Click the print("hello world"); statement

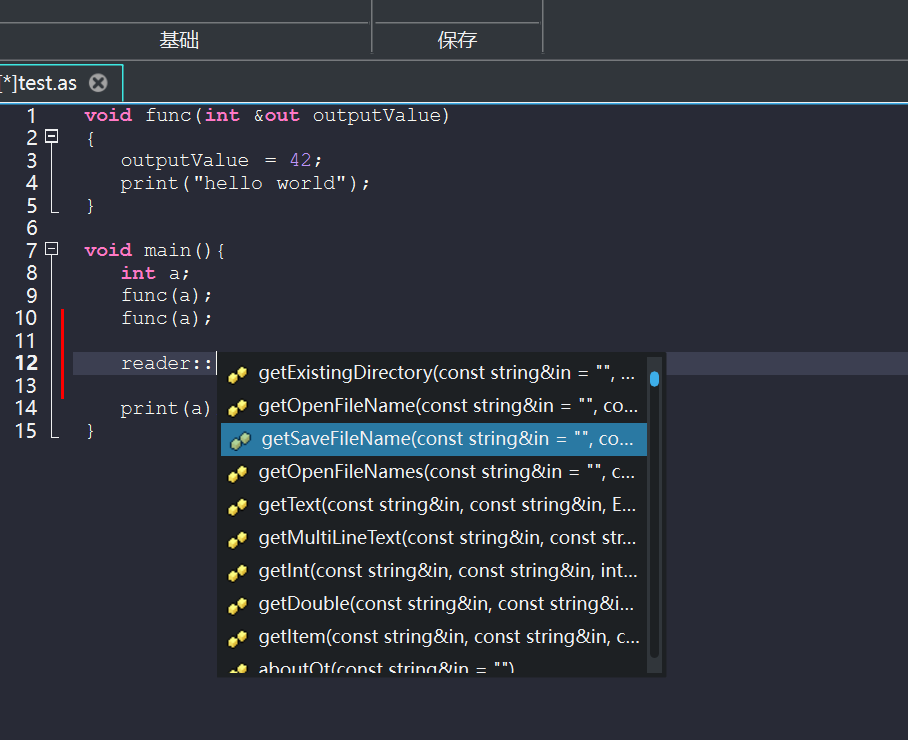[x=244, y=184]
